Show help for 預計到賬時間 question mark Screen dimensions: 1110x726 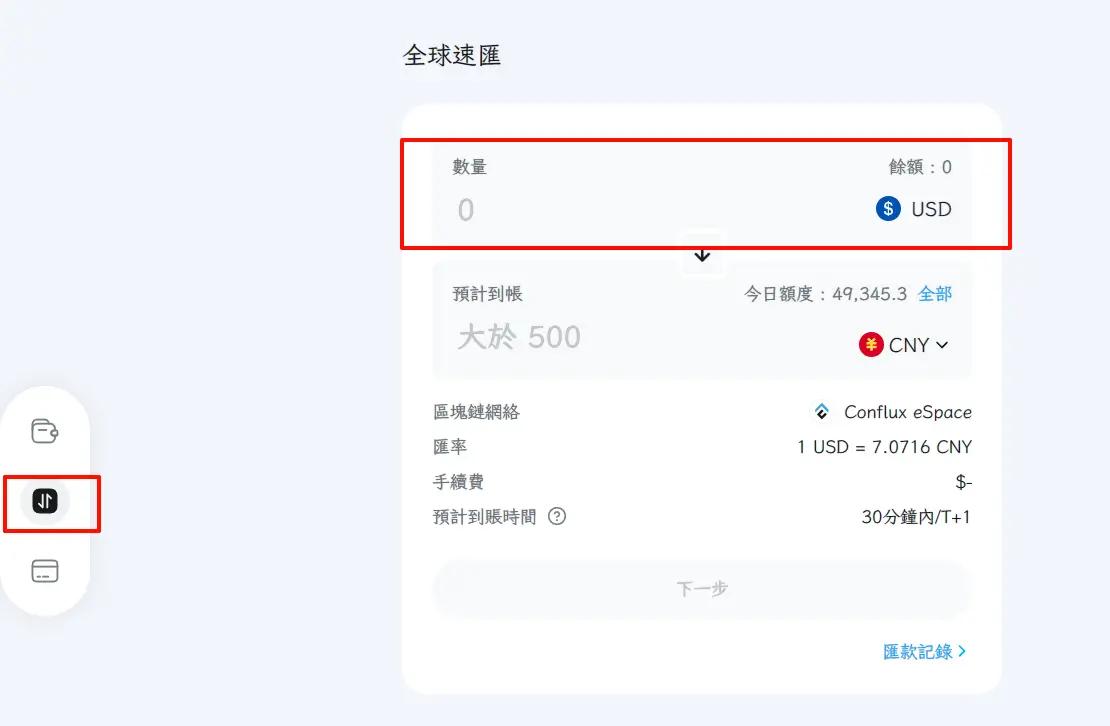pyautogui.click(x=557, y=517)
